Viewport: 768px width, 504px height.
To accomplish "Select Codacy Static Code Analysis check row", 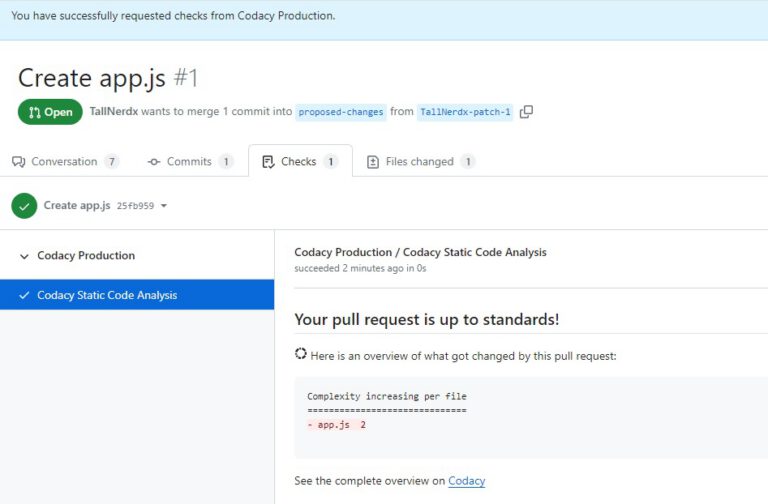I will pyautogui.click(x=137, y=295).
